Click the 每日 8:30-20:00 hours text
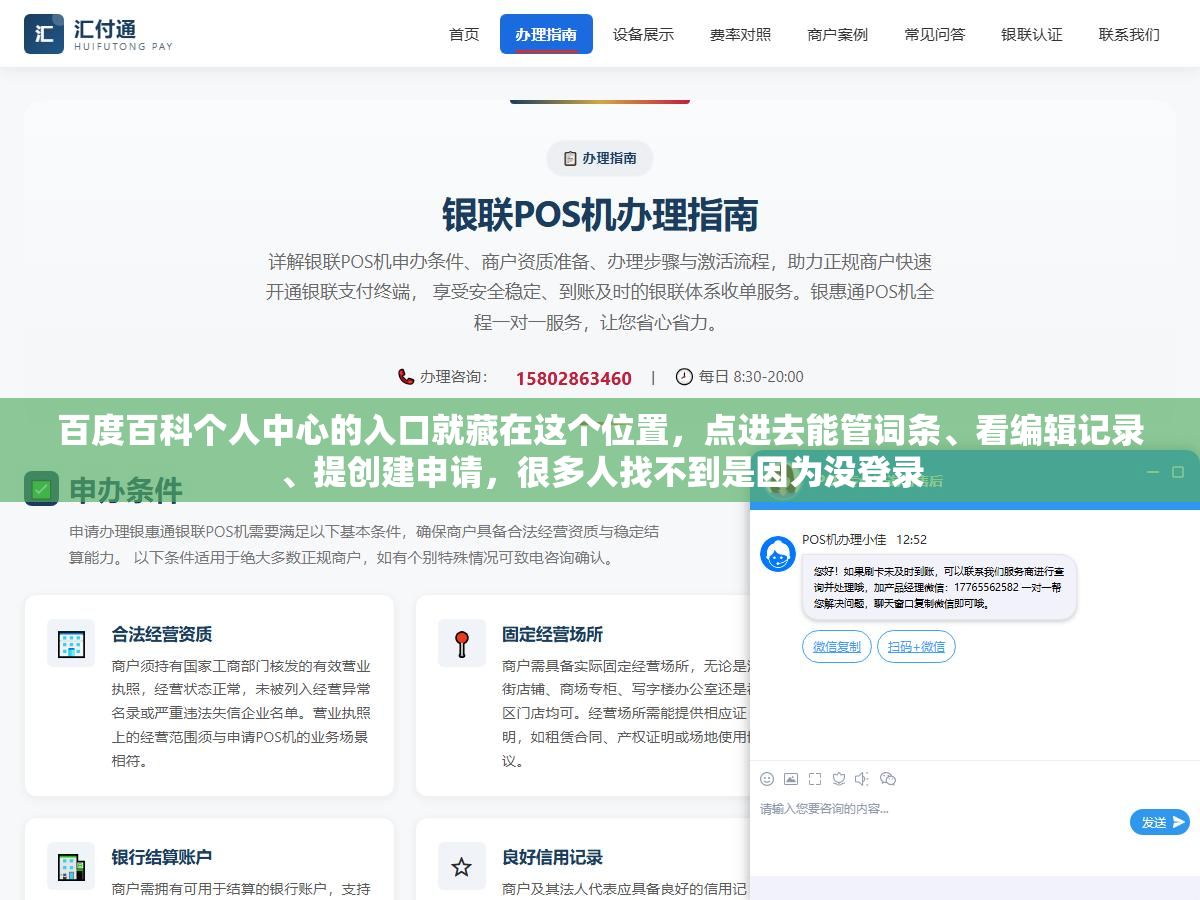 (751, 377)
